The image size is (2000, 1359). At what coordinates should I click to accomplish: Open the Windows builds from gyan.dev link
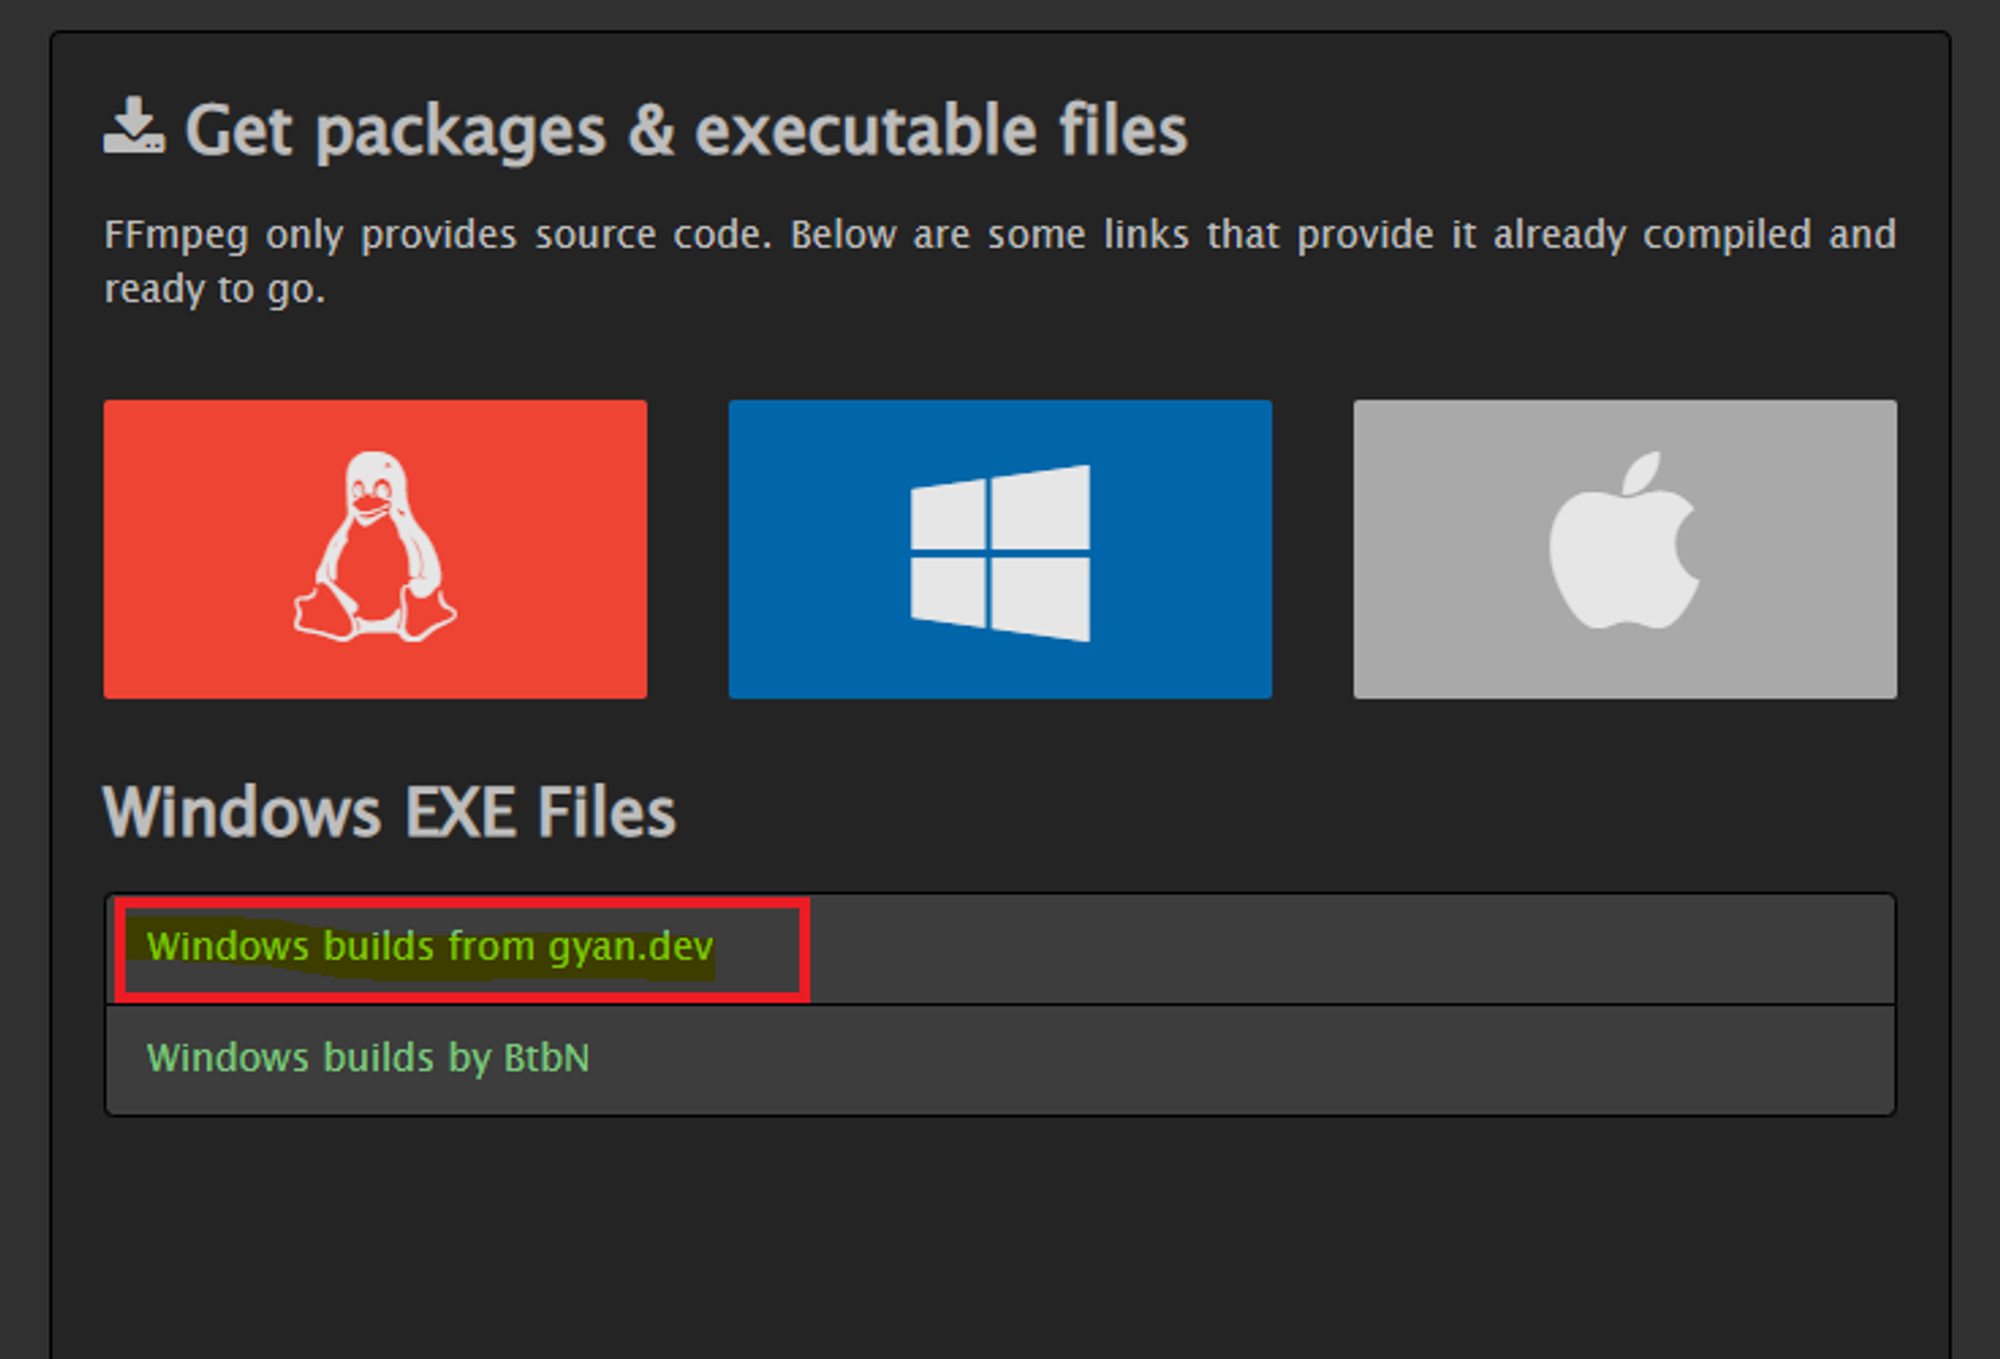(x=430, y=946)
